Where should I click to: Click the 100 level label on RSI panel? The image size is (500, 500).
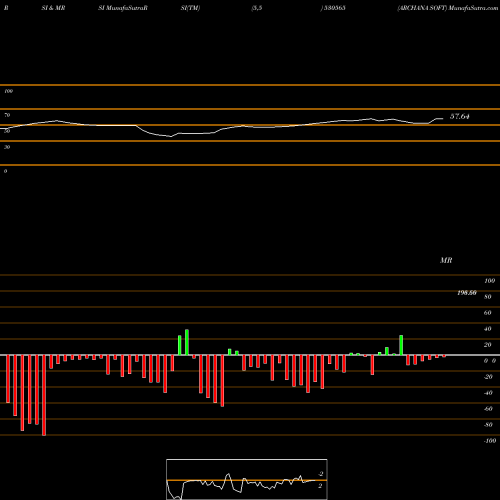click(x=8, y=91)
